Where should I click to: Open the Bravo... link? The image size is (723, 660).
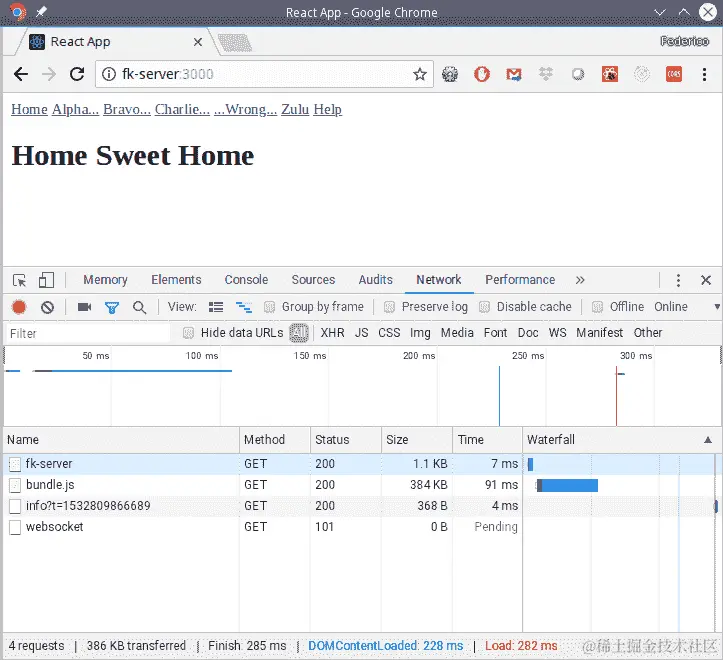click(127, 109)
